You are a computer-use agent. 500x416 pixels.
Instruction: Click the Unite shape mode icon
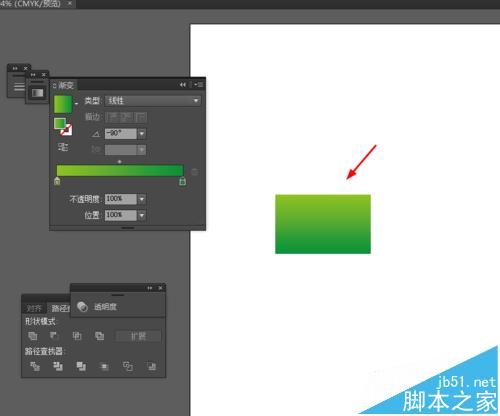33,336
